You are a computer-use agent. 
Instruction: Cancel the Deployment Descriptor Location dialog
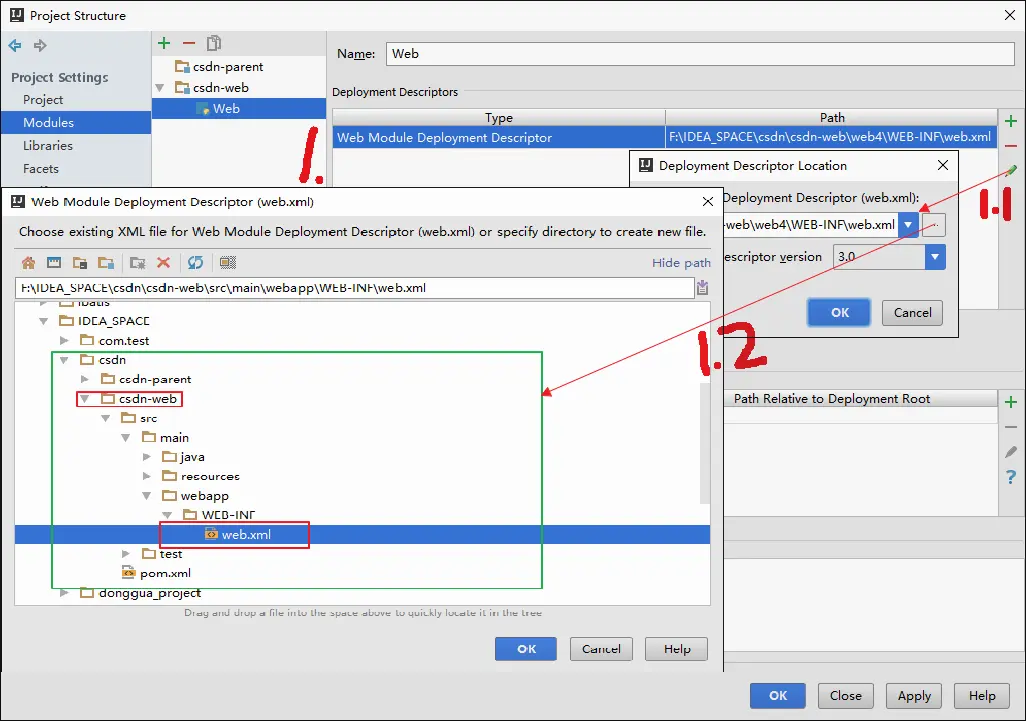[x=913, y=313]
